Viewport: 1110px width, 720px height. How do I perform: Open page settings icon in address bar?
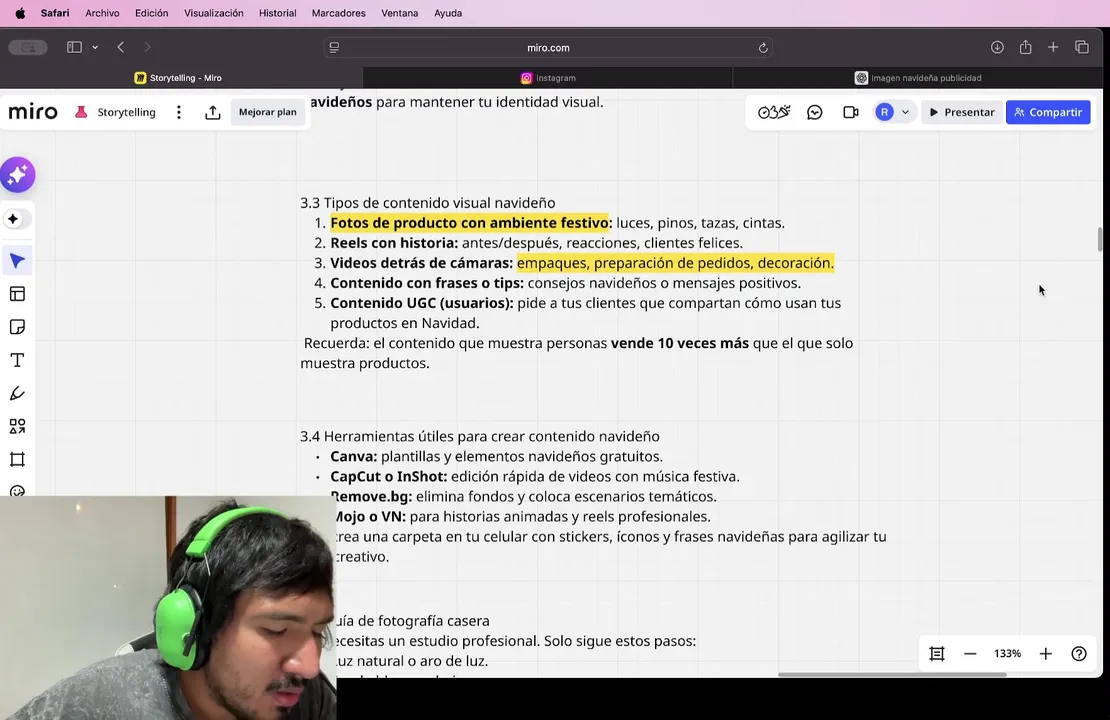click(x=334, y=48)
